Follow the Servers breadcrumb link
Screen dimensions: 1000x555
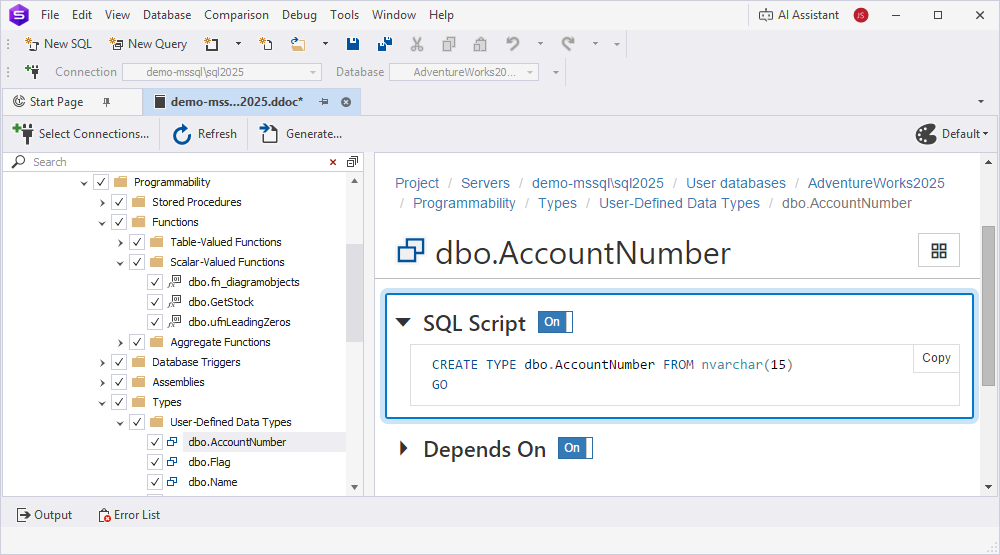485,183
